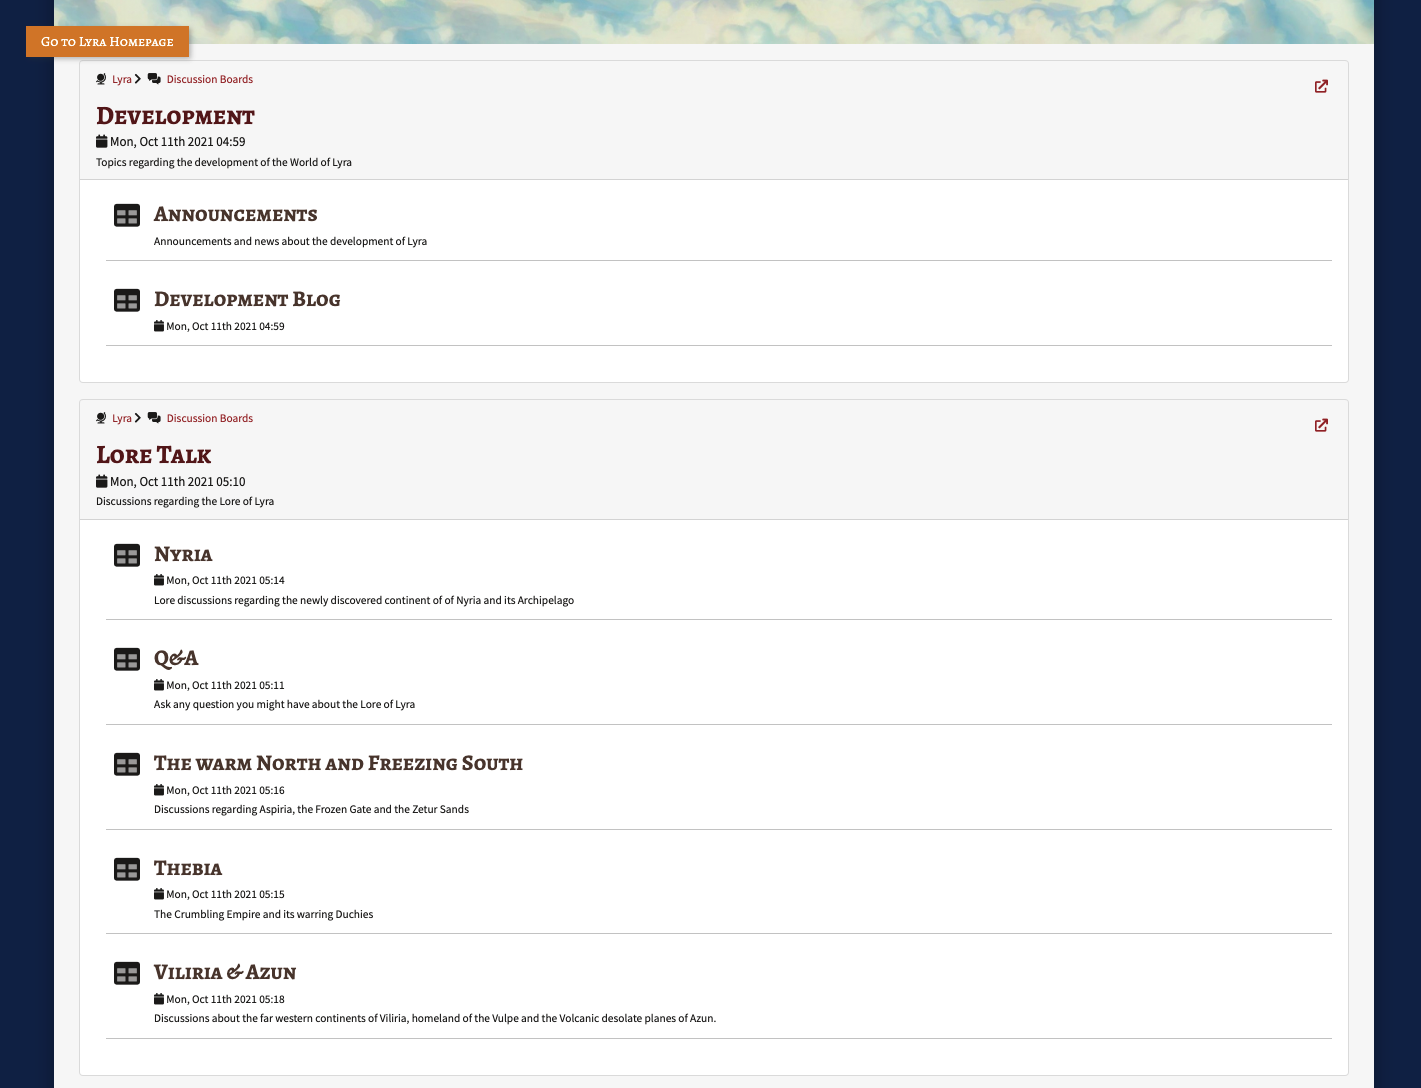Open the Development Blog board
The width and height of the screenshot is (1421, 1088).
coord(247,300)
